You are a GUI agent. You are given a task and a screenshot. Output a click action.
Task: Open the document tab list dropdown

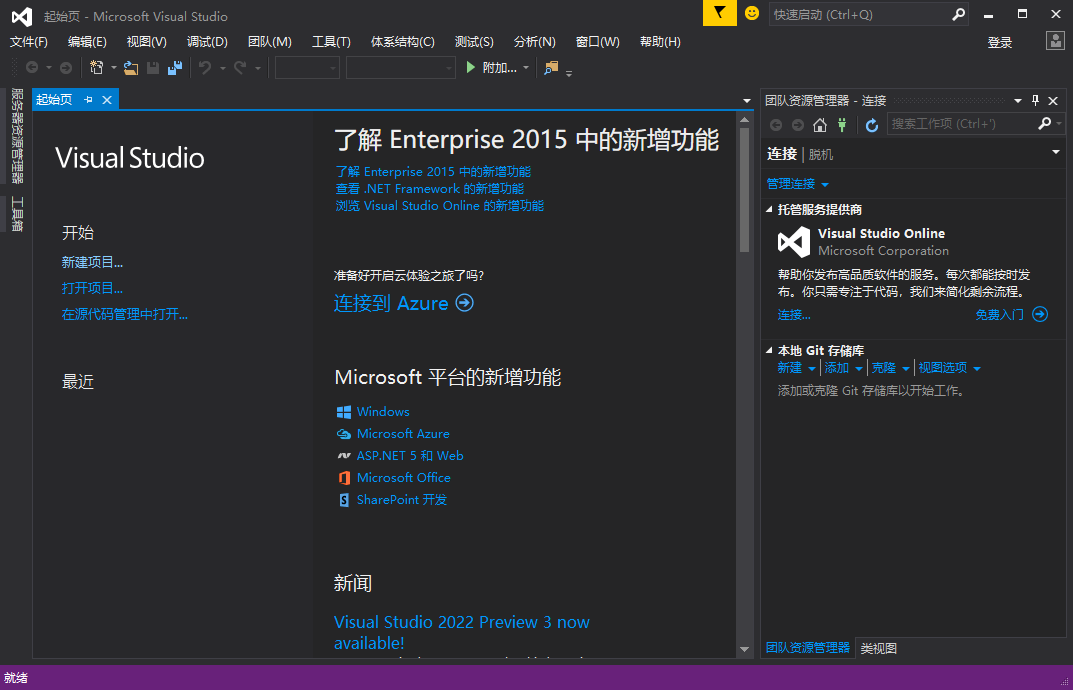pyautogui.click(x=747, y=101)
